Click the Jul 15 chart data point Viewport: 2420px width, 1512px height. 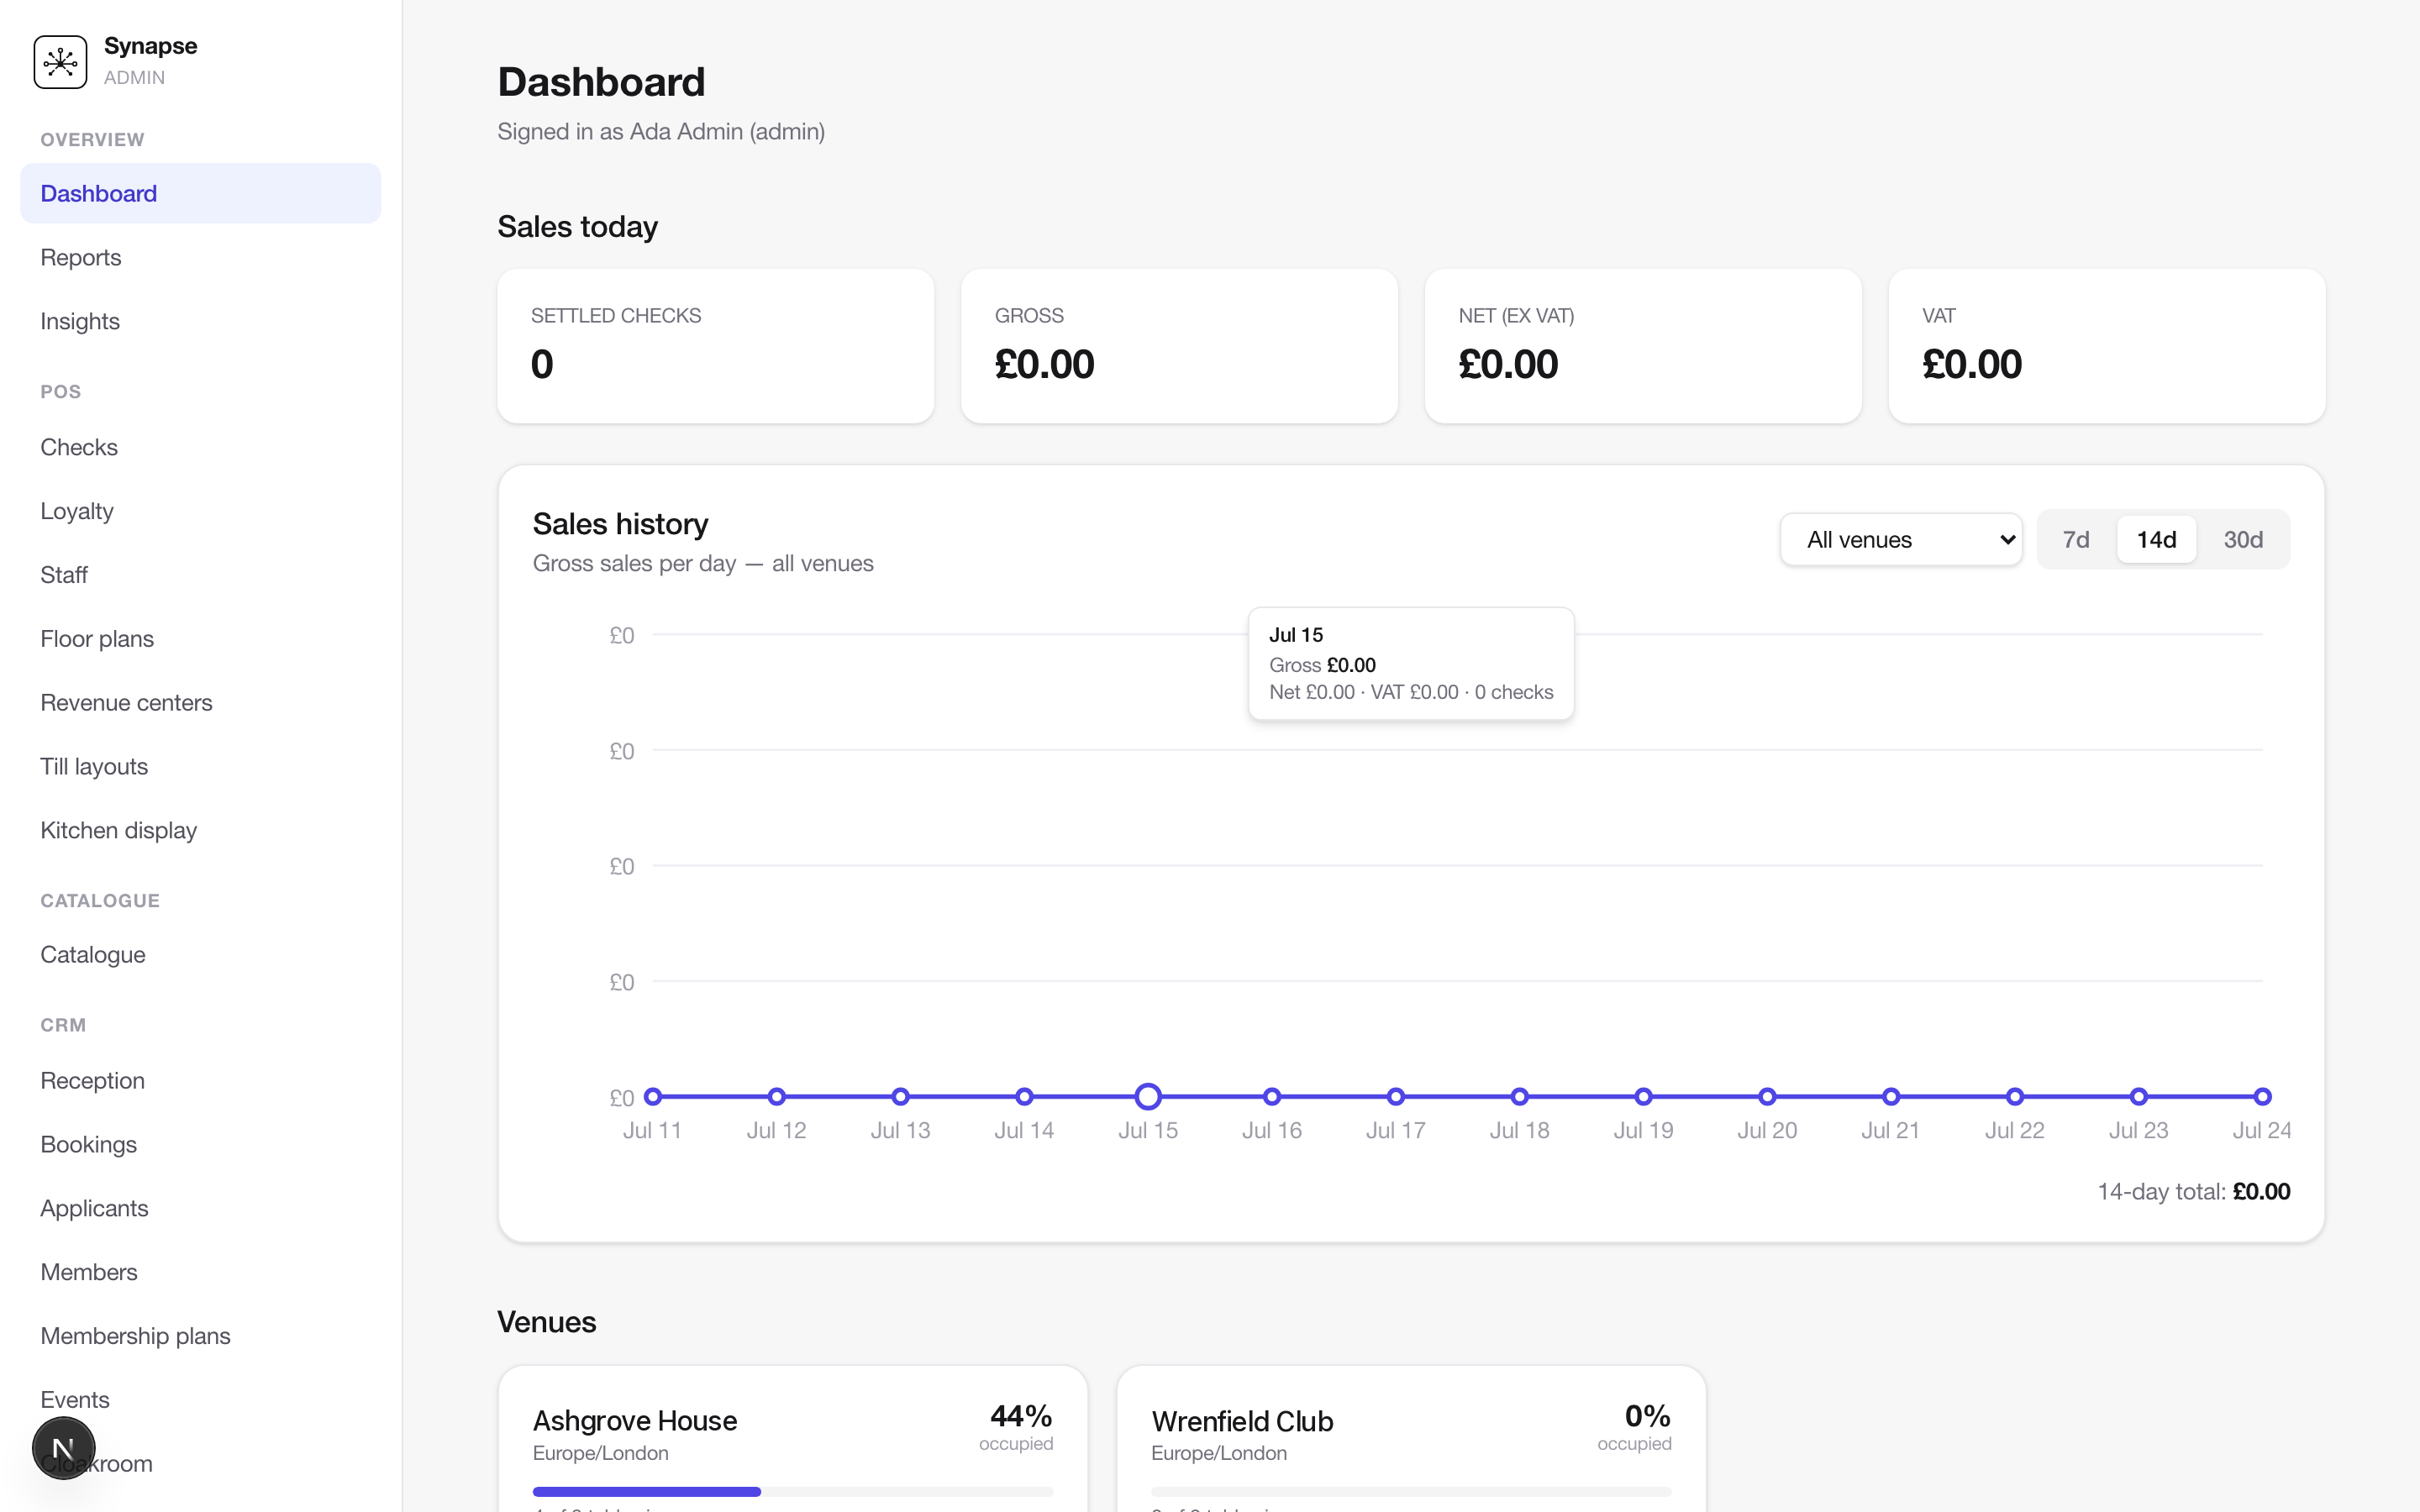[x=1148, y=1097]
